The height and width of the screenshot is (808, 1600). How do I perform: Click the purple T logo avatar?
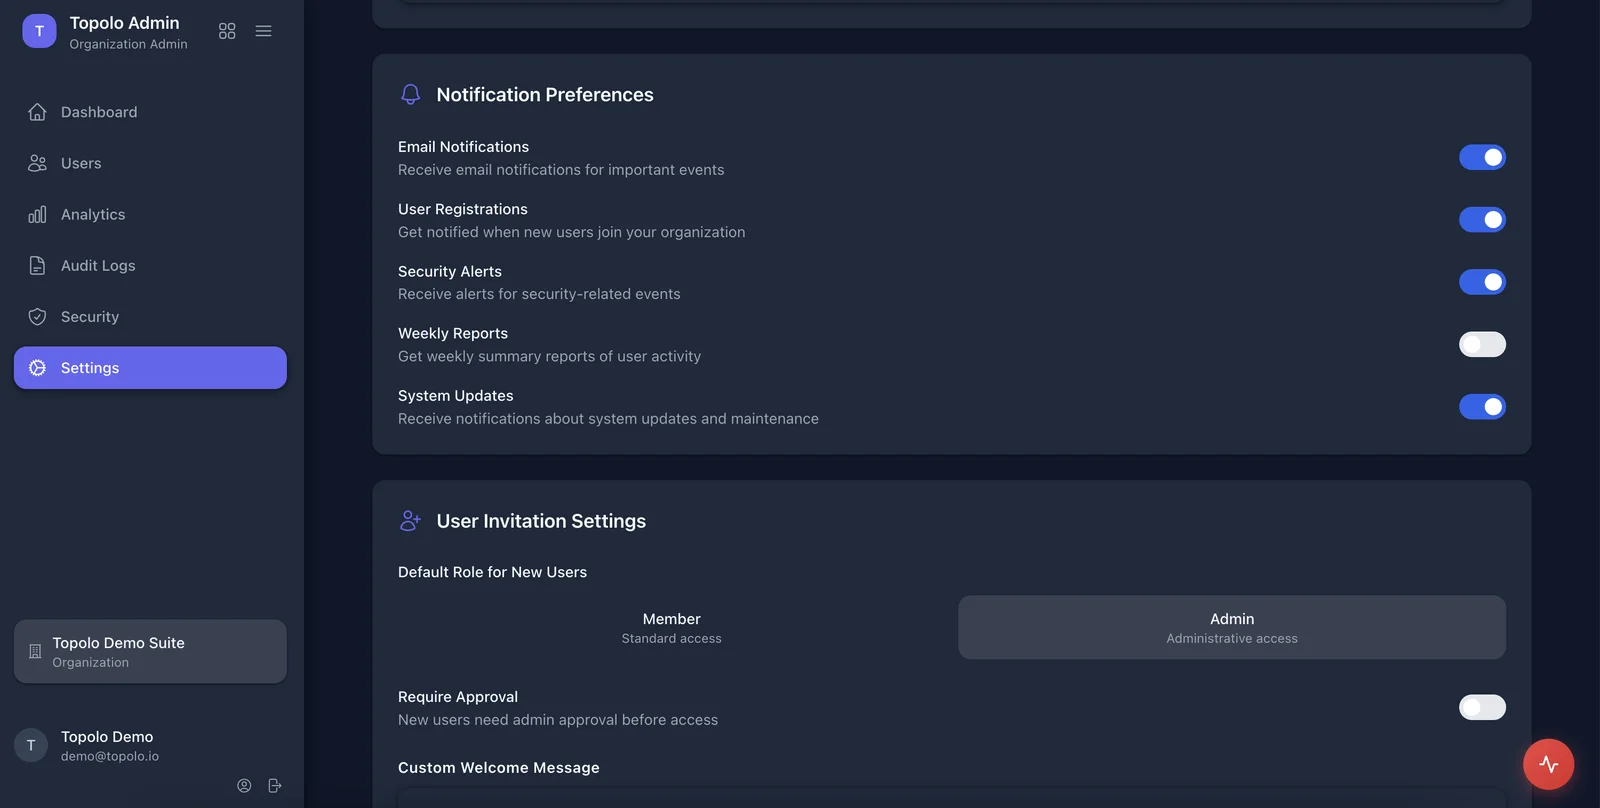[39, 31]
